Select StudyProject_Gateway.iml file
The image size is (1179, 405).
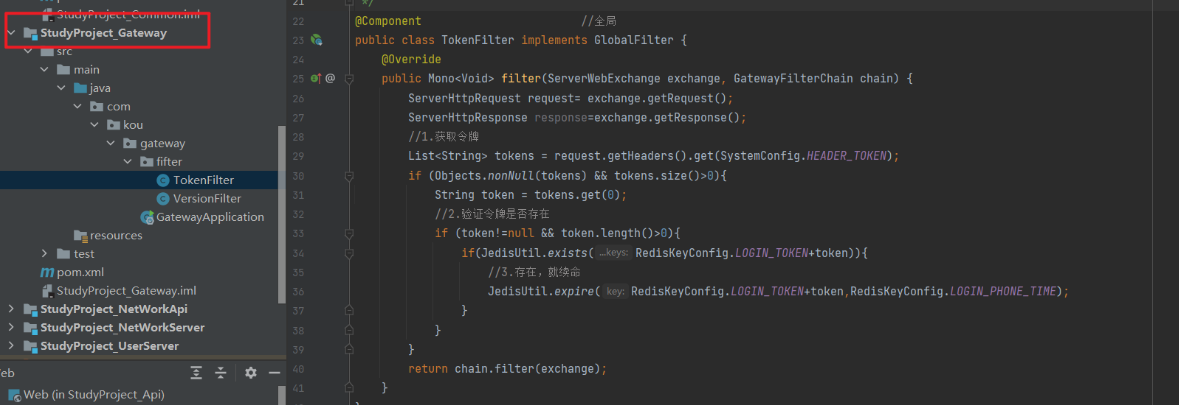coord(126,291)
